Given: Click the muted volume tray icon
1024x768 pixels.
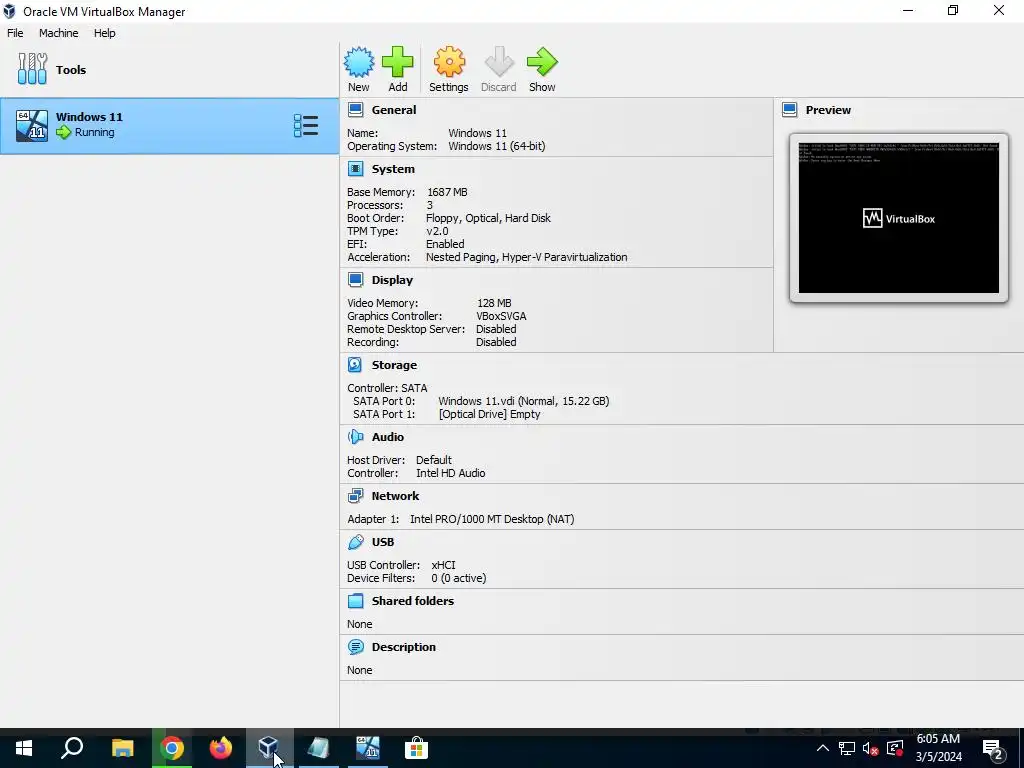Looking at the screenshot, I should click(871, 748).
